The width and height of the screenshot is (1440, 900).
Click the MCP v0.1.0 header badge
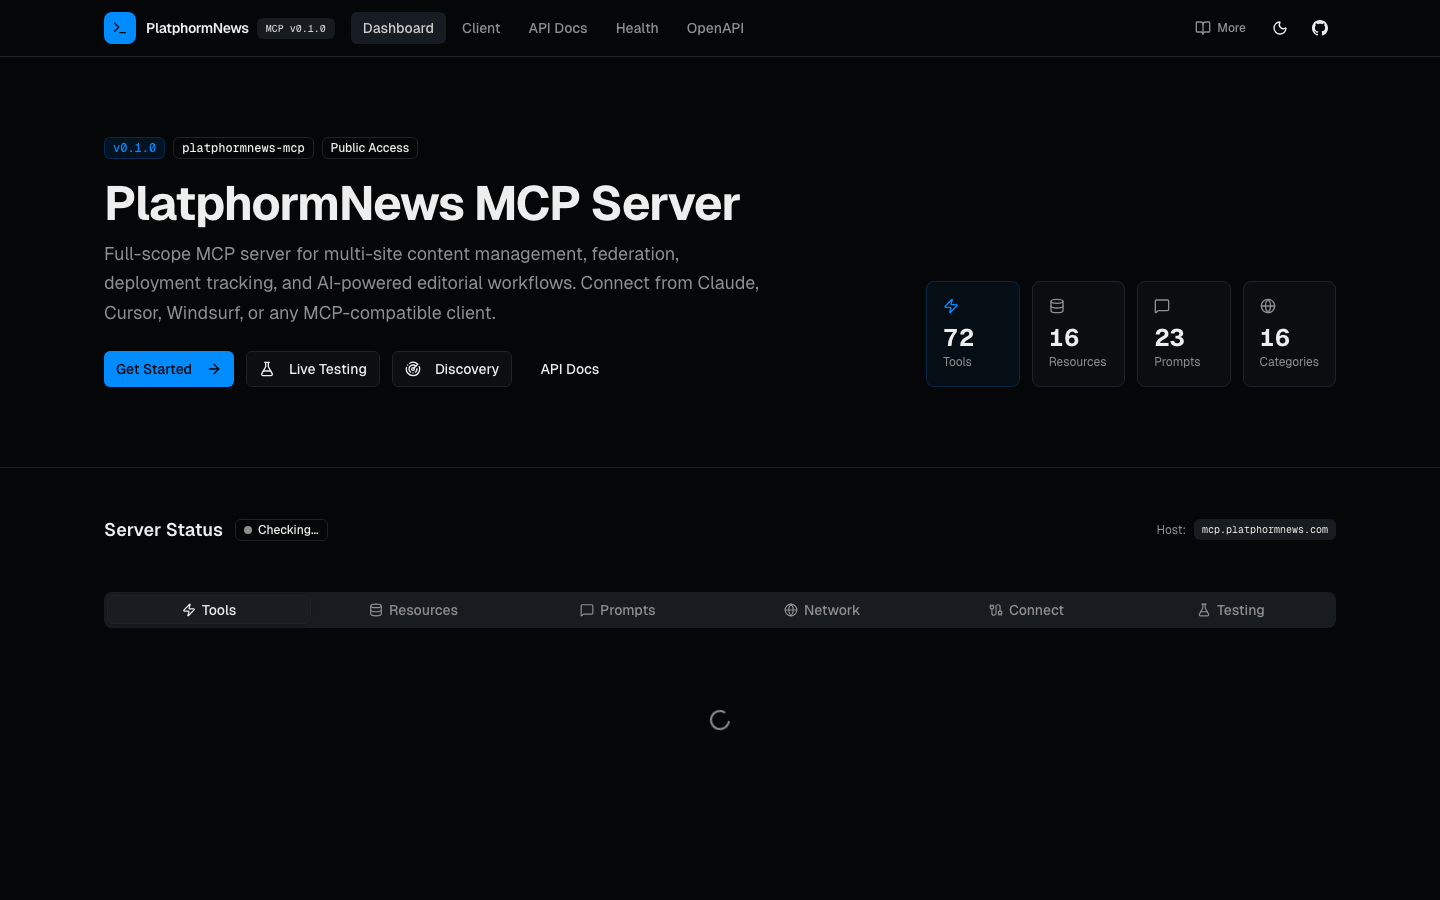[296, 28]
